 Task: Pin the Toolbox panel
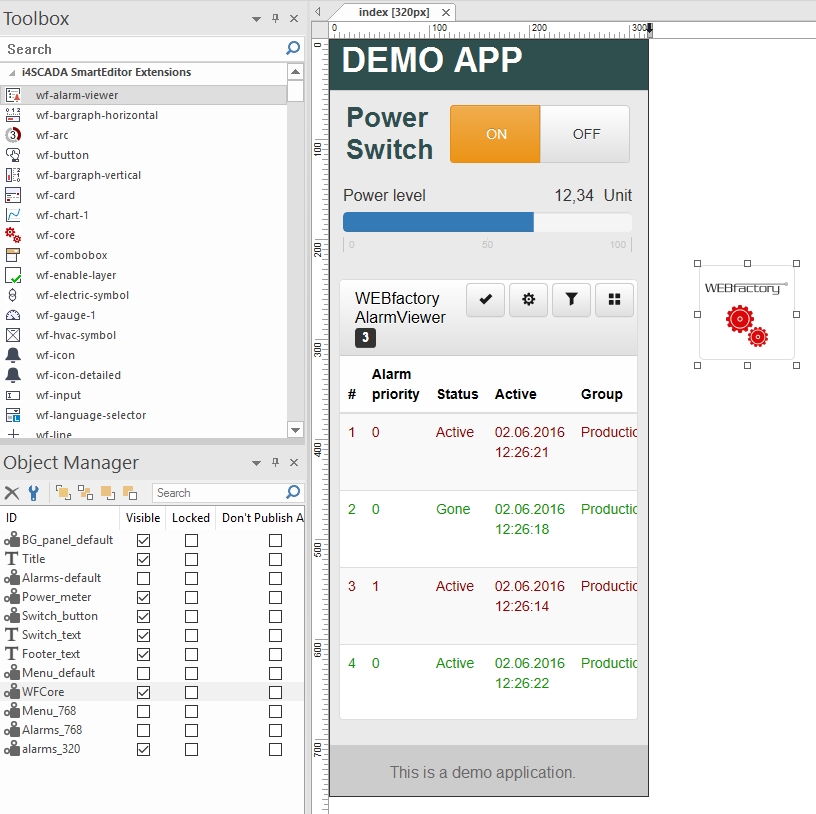[x=275, y=18]
